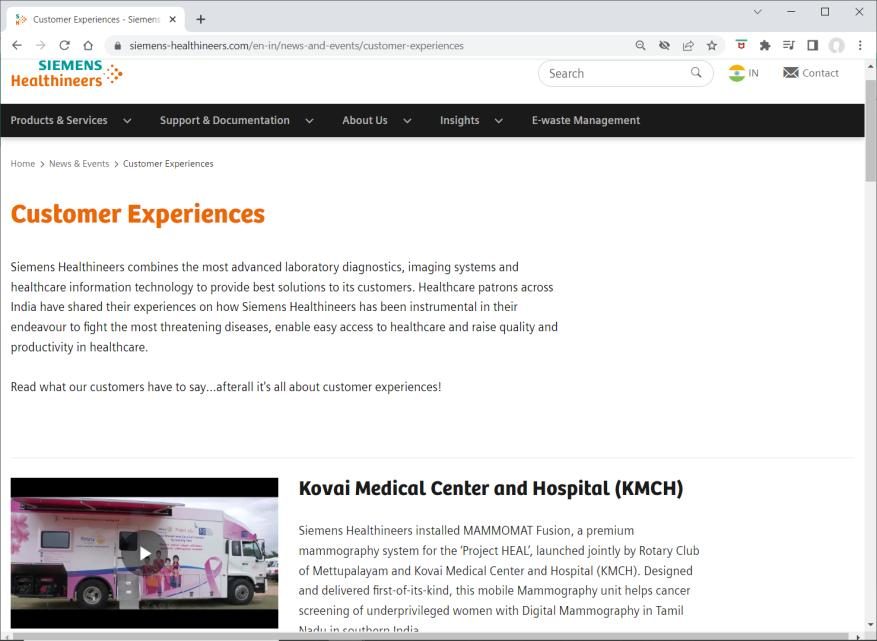Go to Home breadcrumb
Image resolution: width=877 pixels, height=641 pixels.
(x=23, y=164)
